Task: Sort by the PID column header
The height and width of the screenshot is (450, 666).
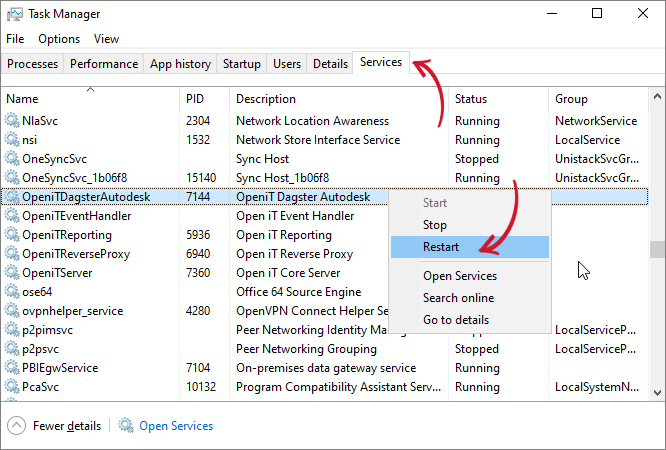Action: (x=196, y=99)
